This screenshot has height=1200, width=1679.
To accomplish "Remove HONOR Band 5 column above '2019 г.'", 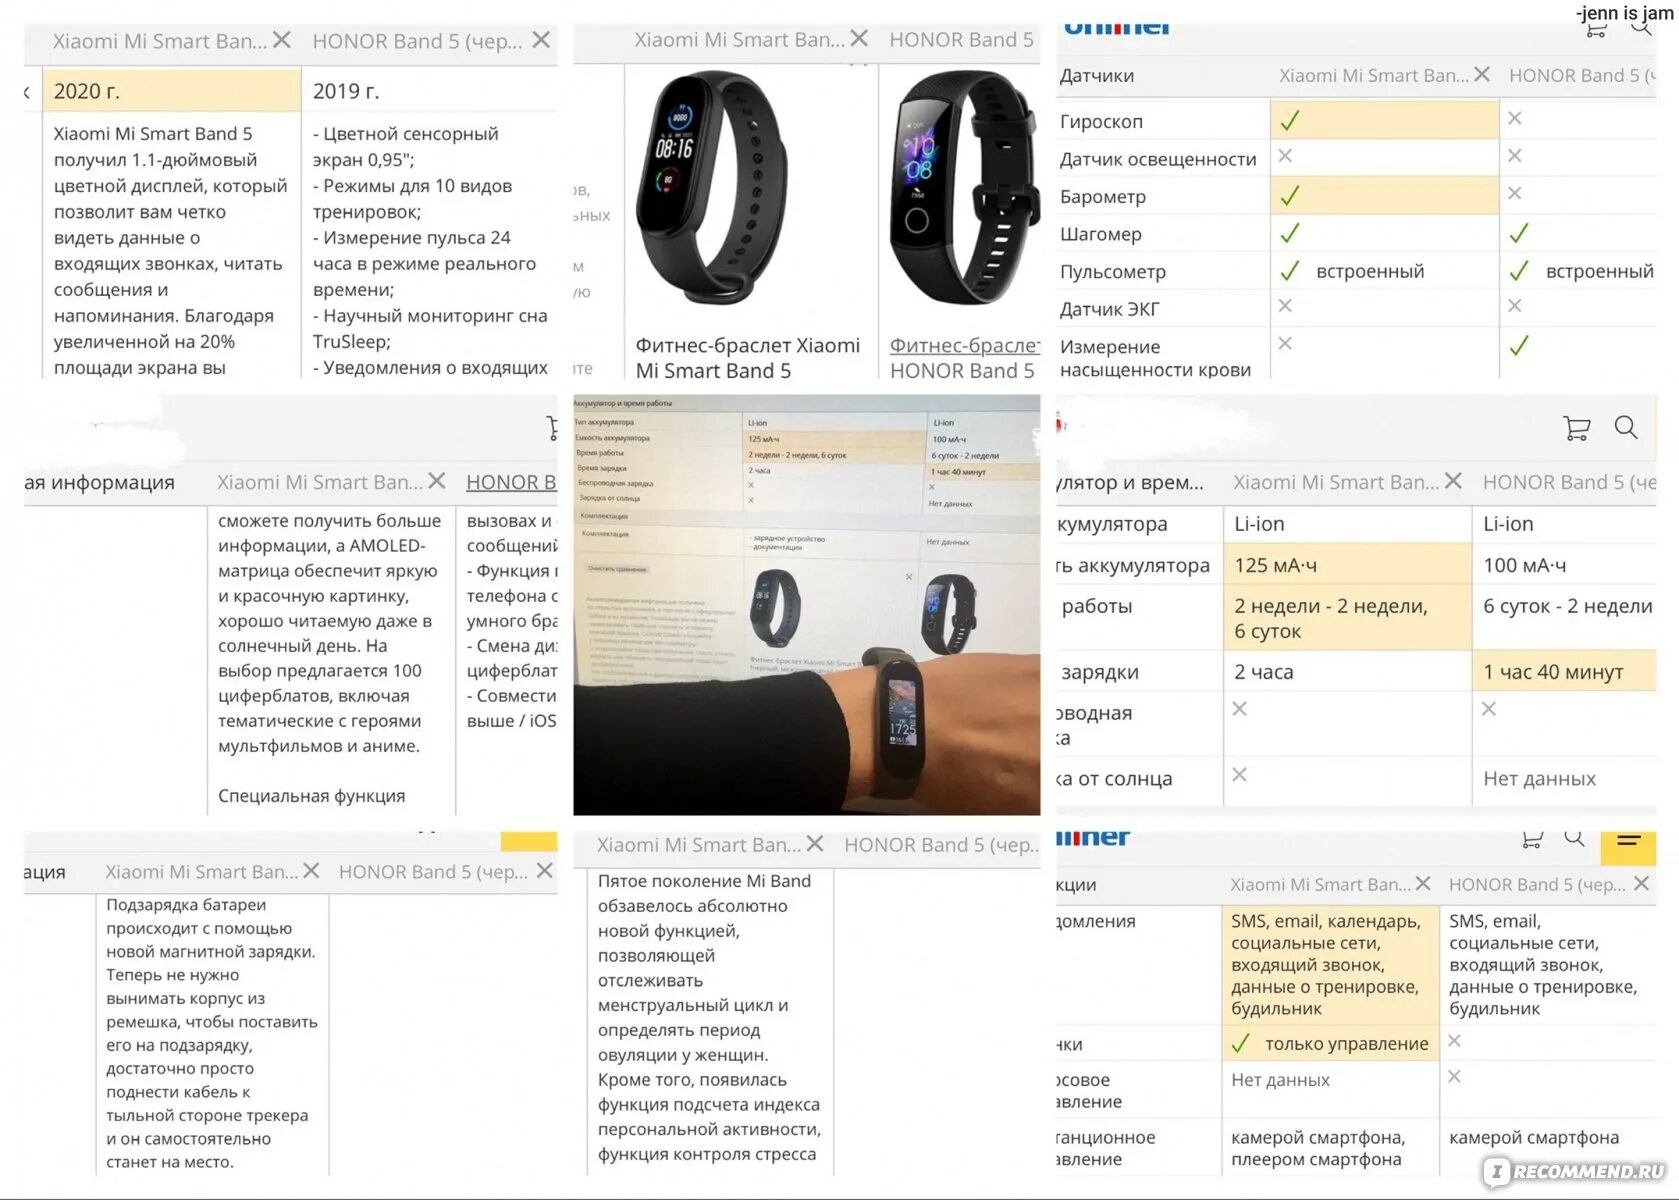I will pos(541,40).
